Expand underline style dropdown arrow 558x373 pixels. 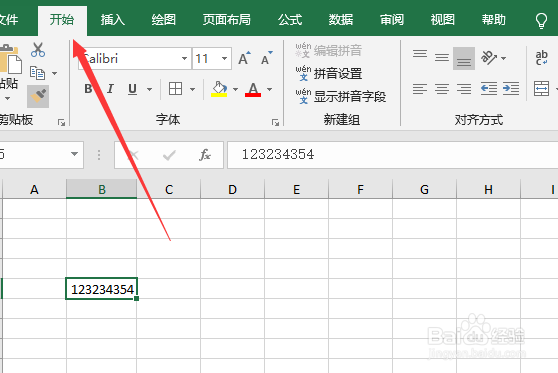click(x=149, y=89)
